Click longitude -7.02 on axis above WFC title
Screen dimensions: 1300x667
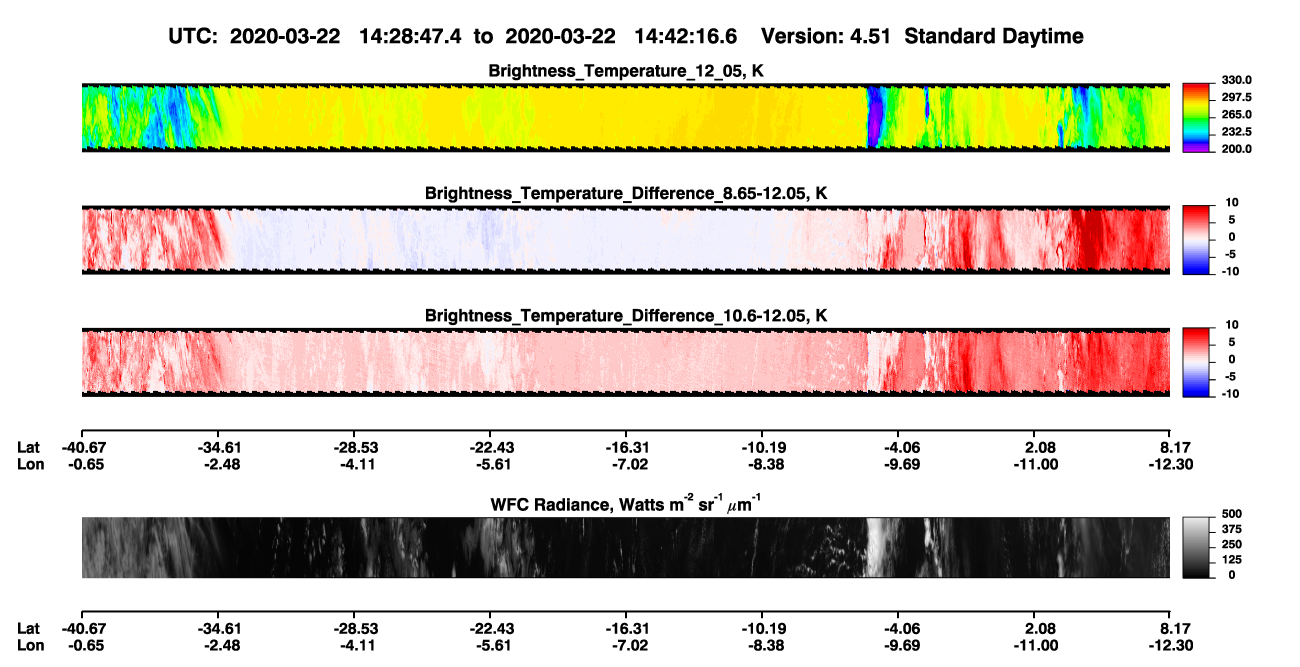[x=626, y=464]
